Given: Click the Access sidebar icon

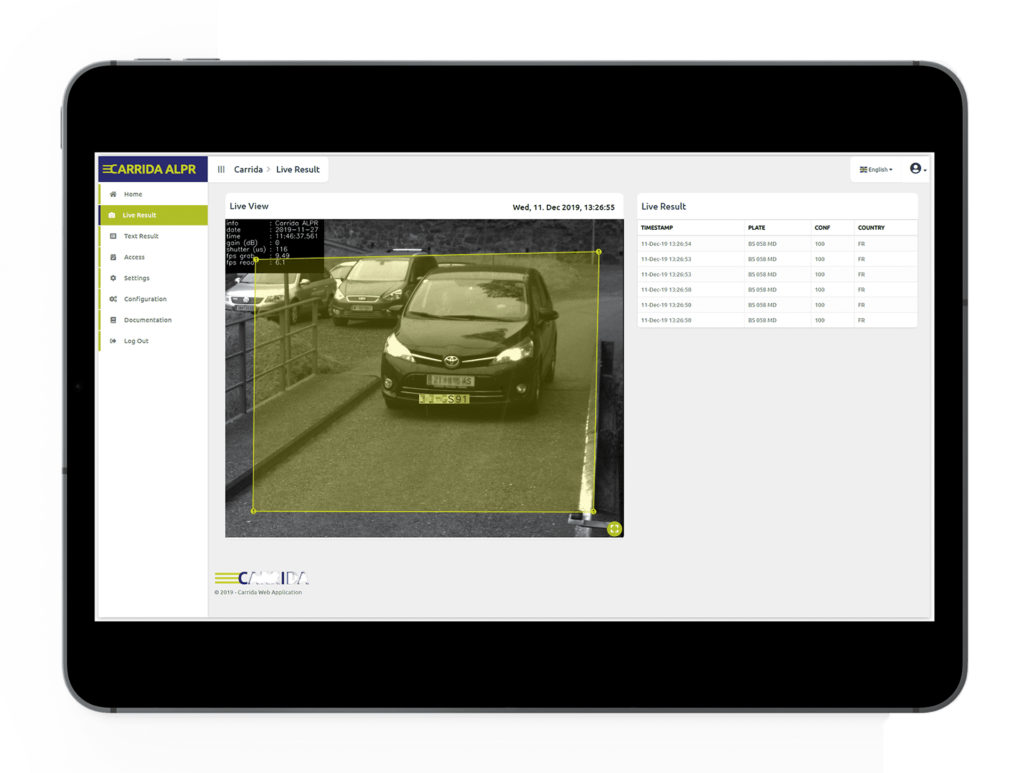Looking at the screenshot, I should coord(113,257).
